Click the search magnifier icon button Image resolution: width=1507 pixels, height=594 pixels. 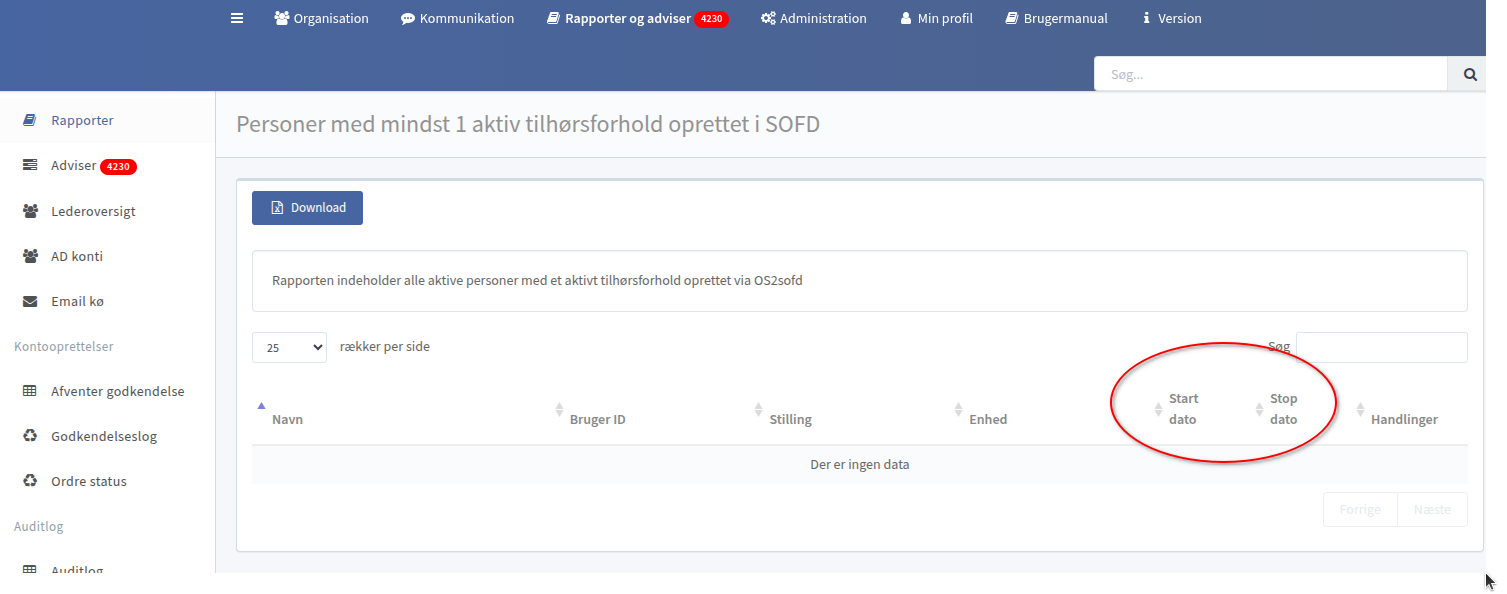point(1470,74)
